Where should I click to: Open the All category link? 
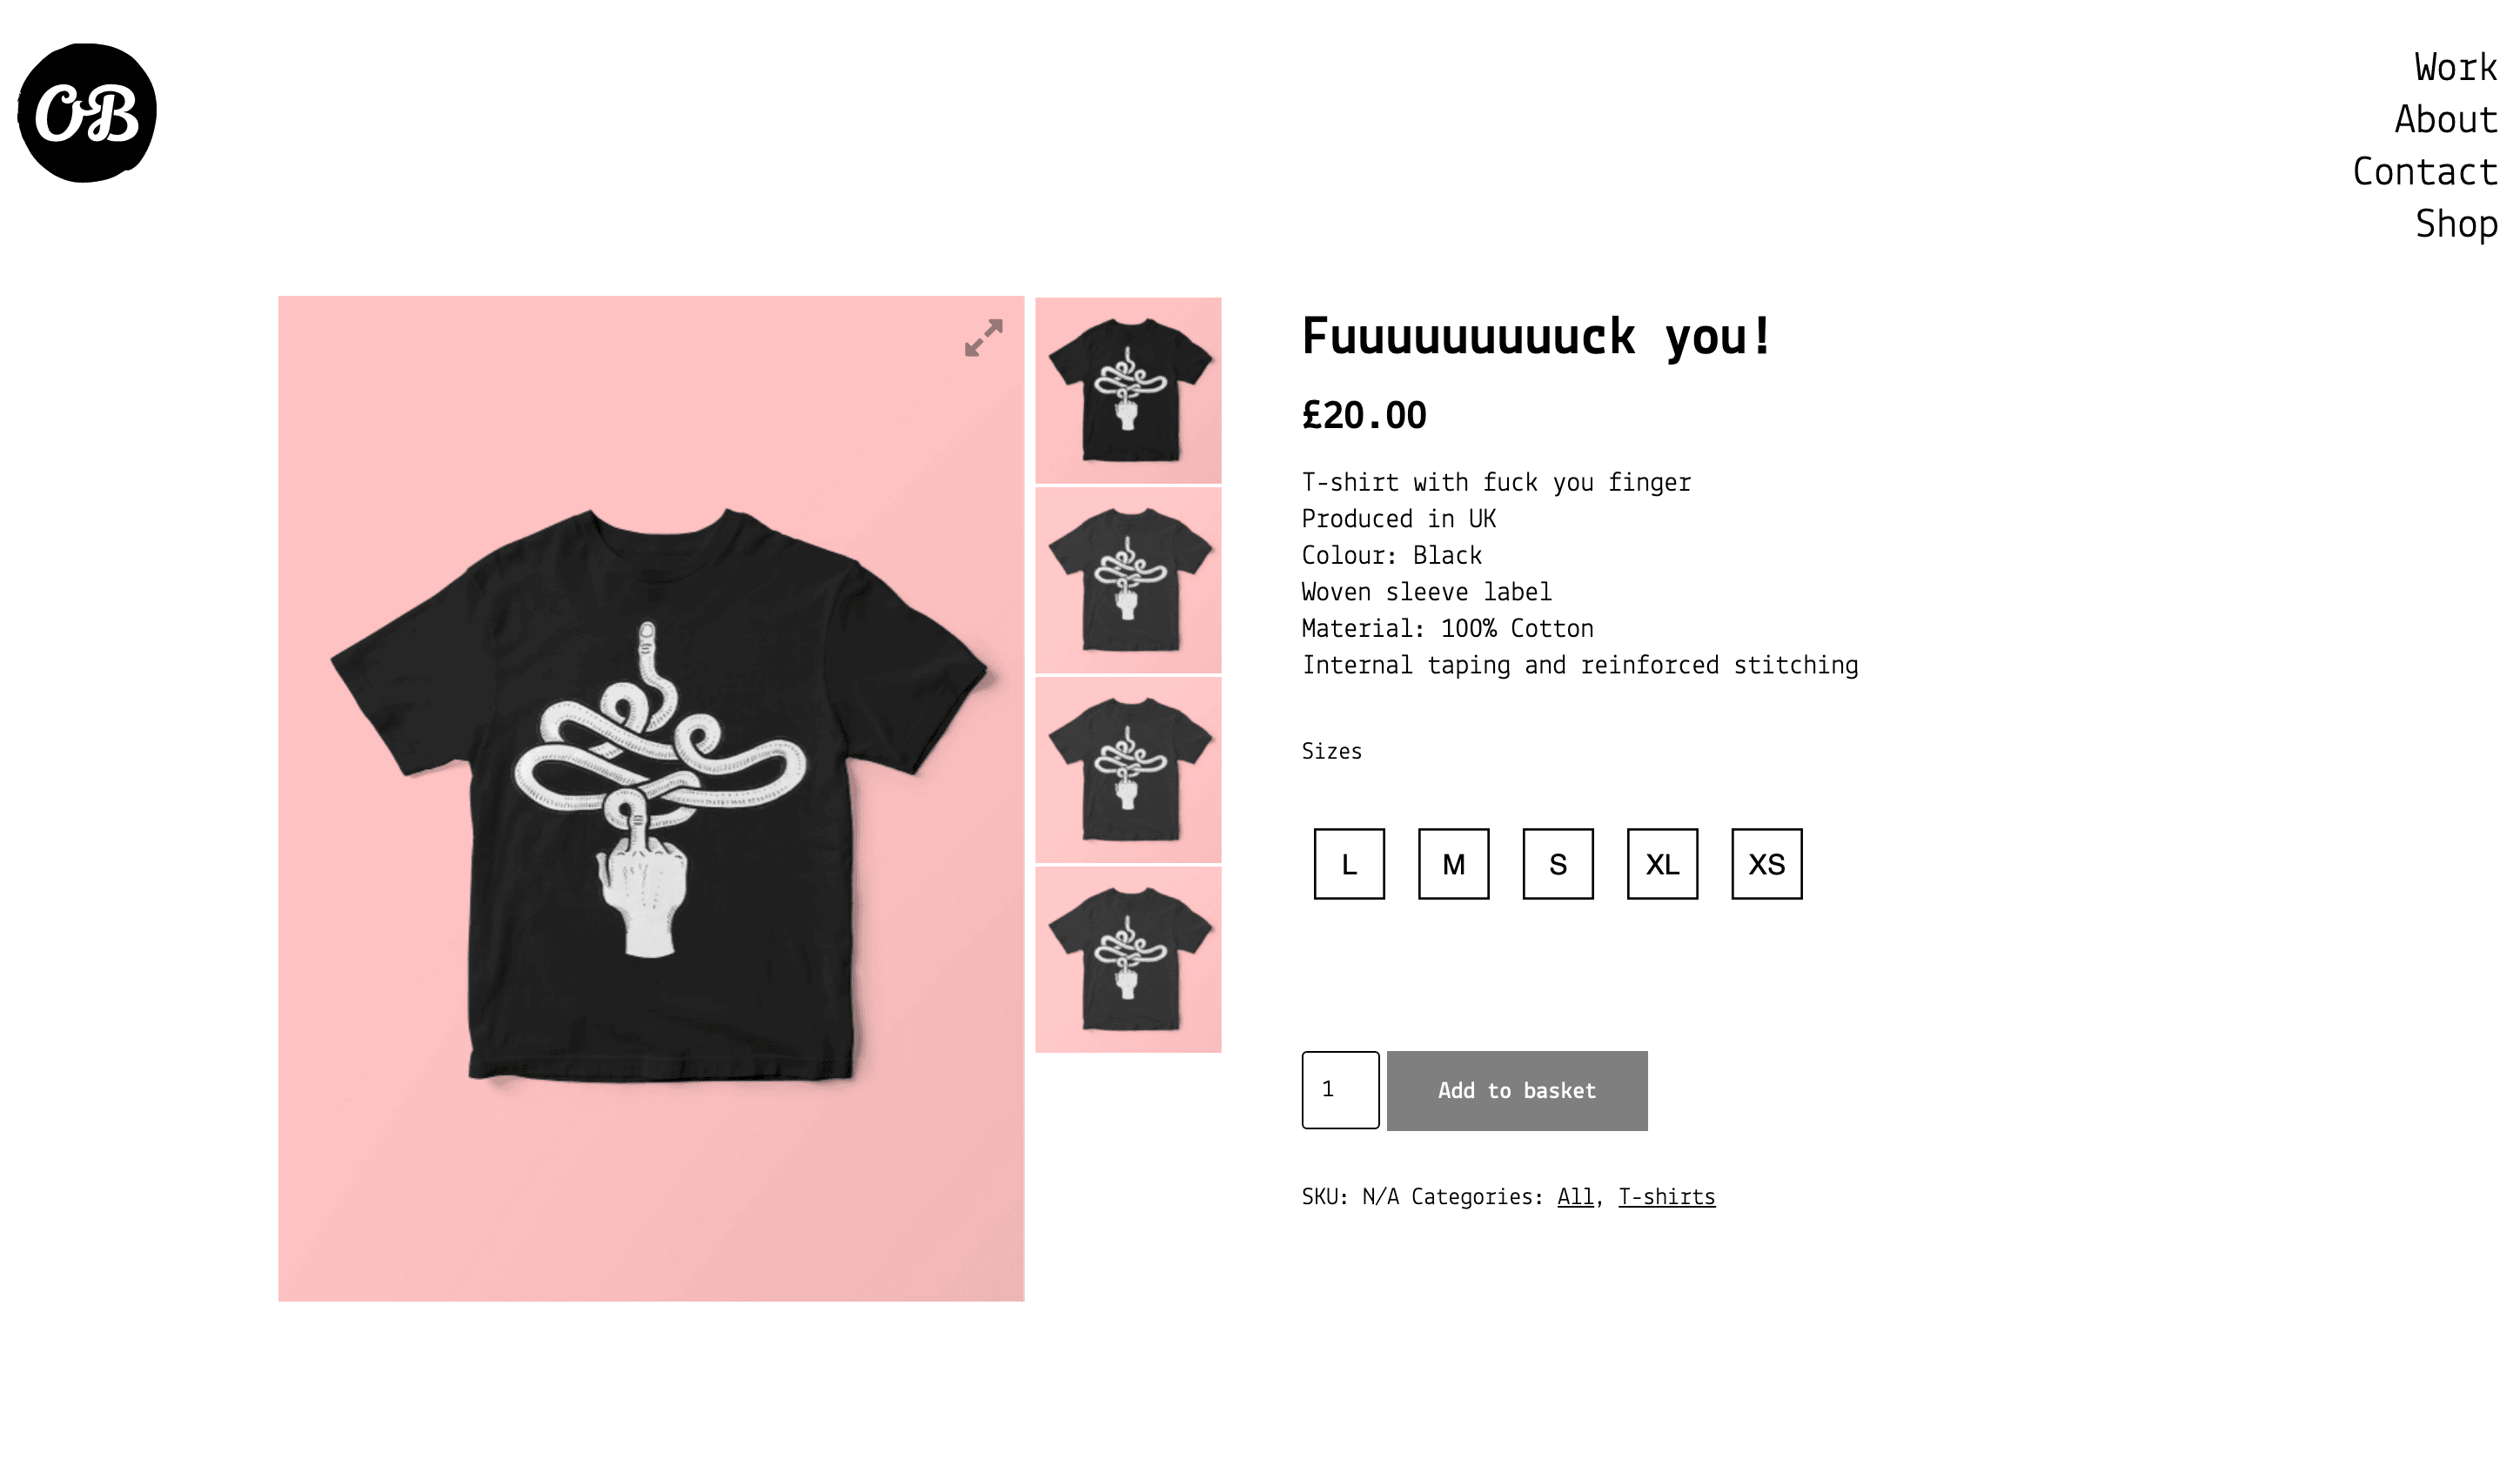[x=1575, y=1197]
